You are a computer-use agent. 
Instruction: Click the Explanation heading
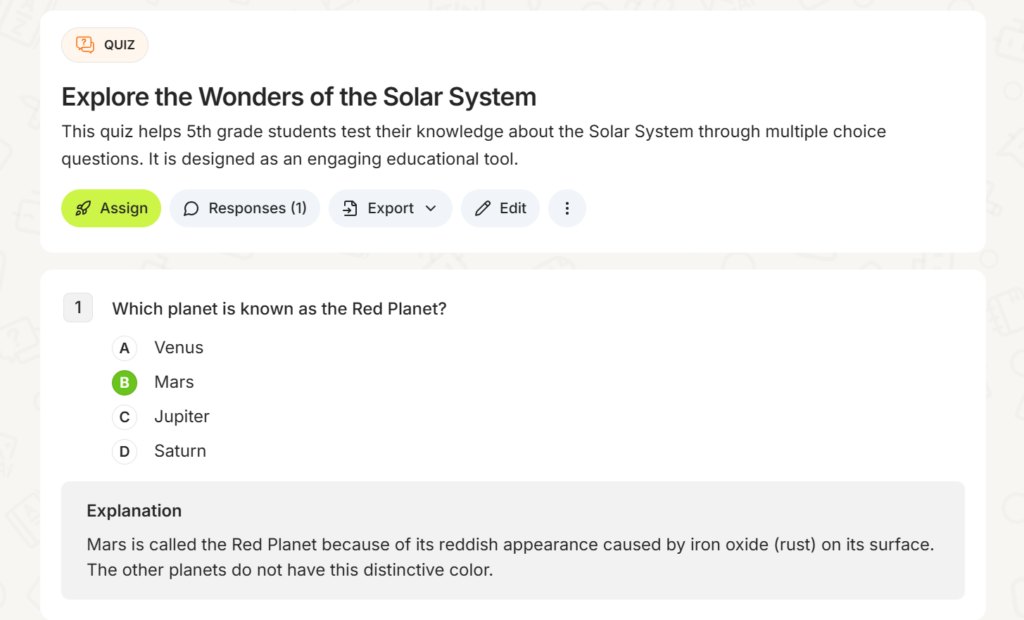point(134,511)
